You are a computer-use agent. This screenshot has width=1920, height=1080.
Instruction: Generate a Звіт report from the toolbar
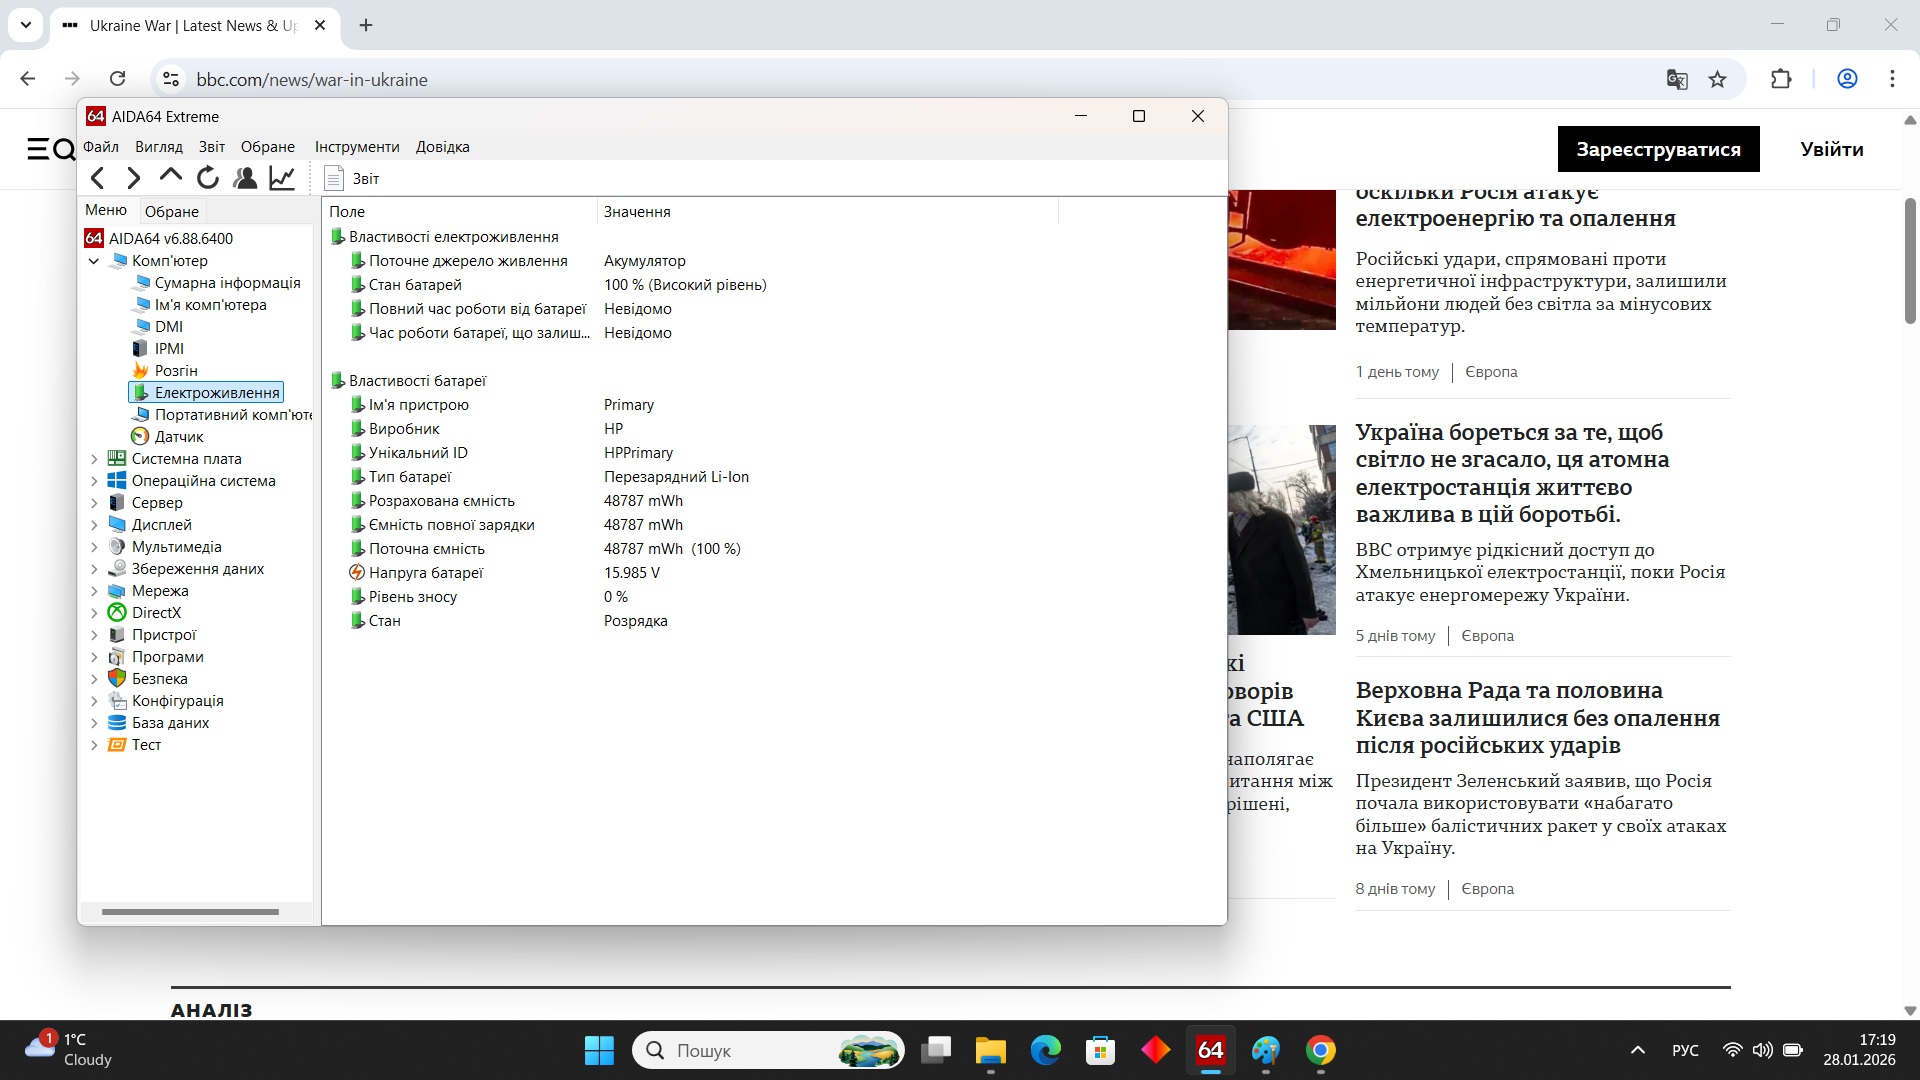pyautogui.click(x=351, y=178)
